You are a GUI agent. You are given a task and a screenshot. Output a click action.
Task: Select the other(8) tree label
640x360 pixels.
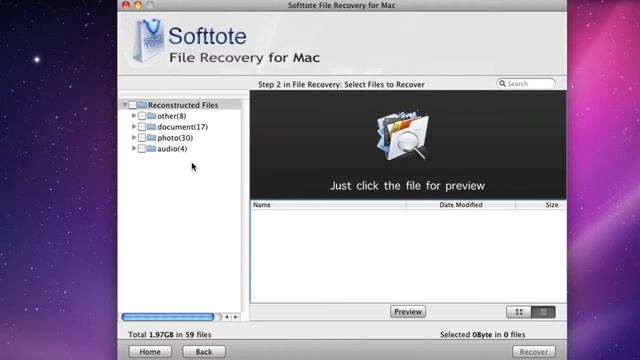tap(172, 116)
